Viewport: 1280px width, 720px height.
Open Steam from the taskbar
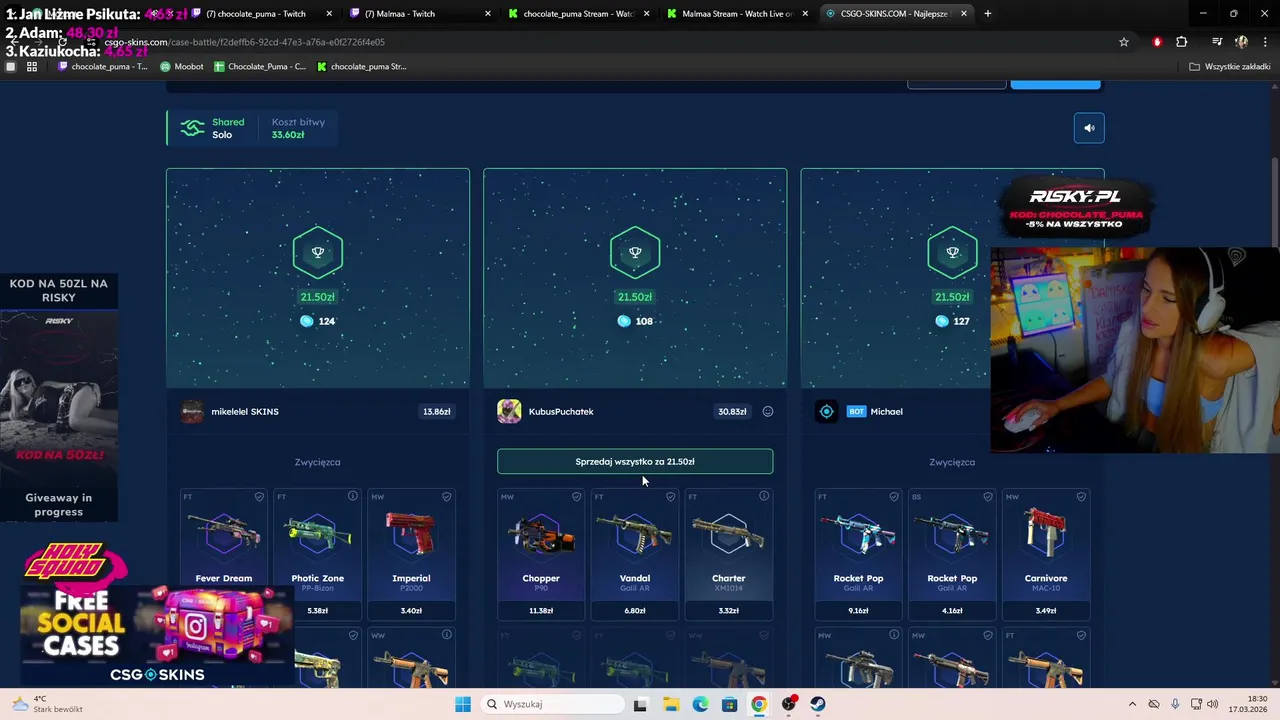click(x=818, y=704)
